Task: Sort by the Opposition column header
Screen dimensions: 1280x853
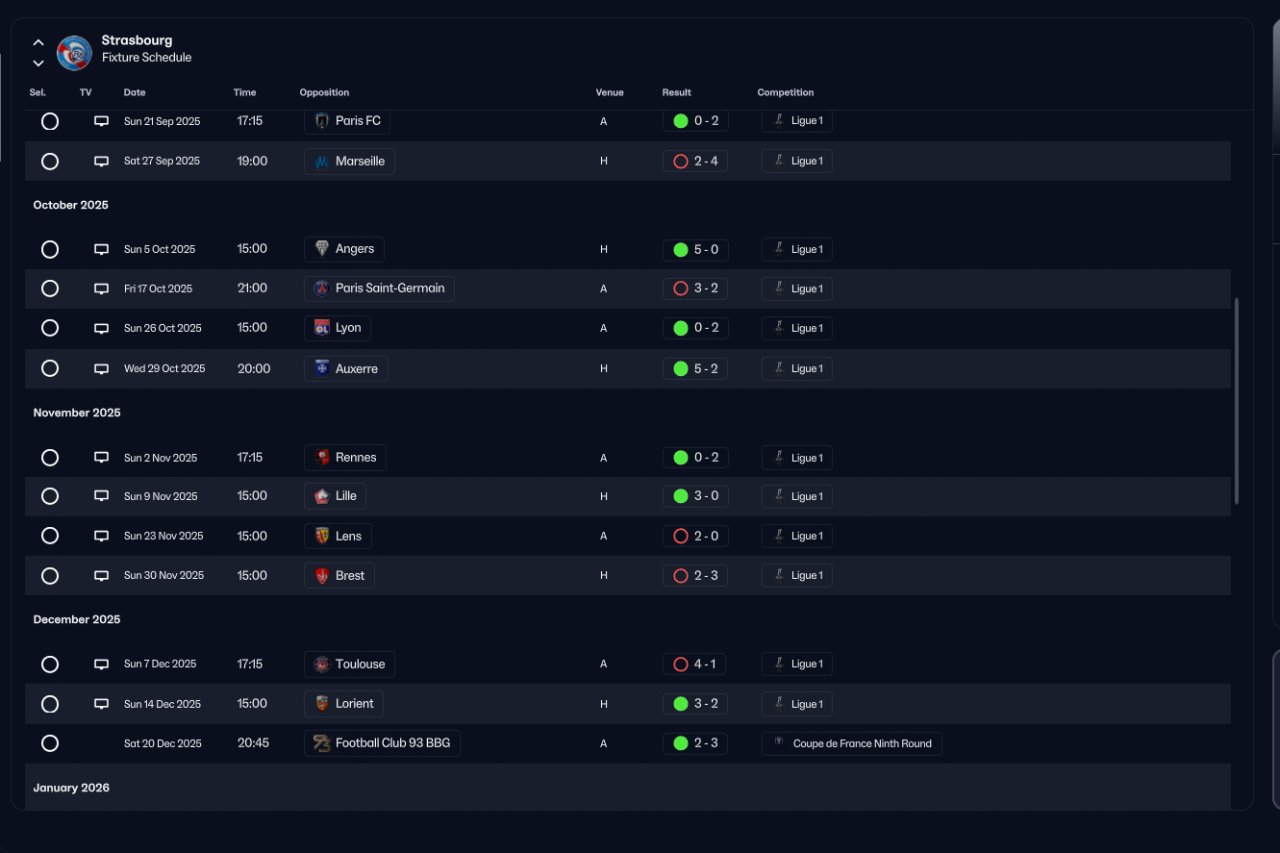Action: (x=324, y=93)
